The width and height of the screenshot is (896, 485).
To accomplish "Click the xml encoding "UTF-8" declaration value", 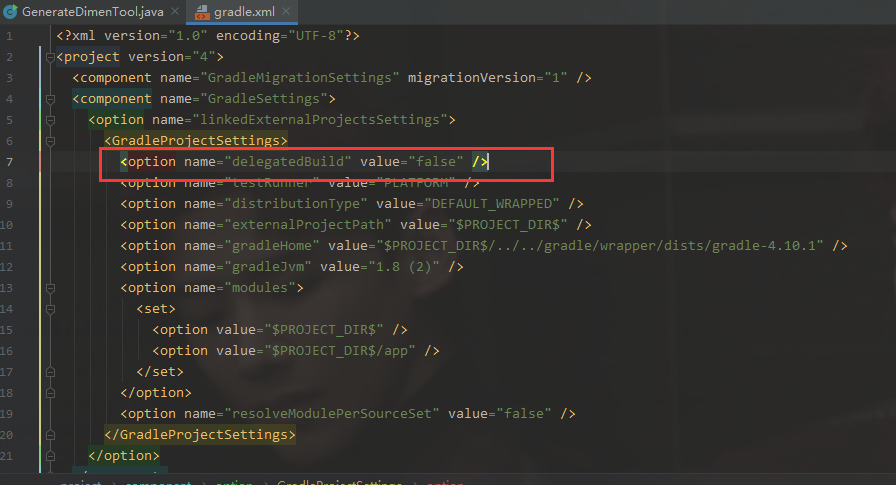I will 315,36.
